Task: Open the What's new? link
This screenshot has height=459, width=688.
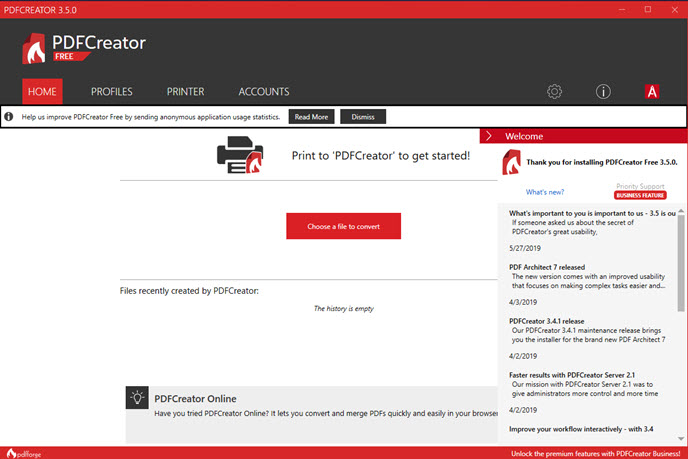Action: [545, 192]
